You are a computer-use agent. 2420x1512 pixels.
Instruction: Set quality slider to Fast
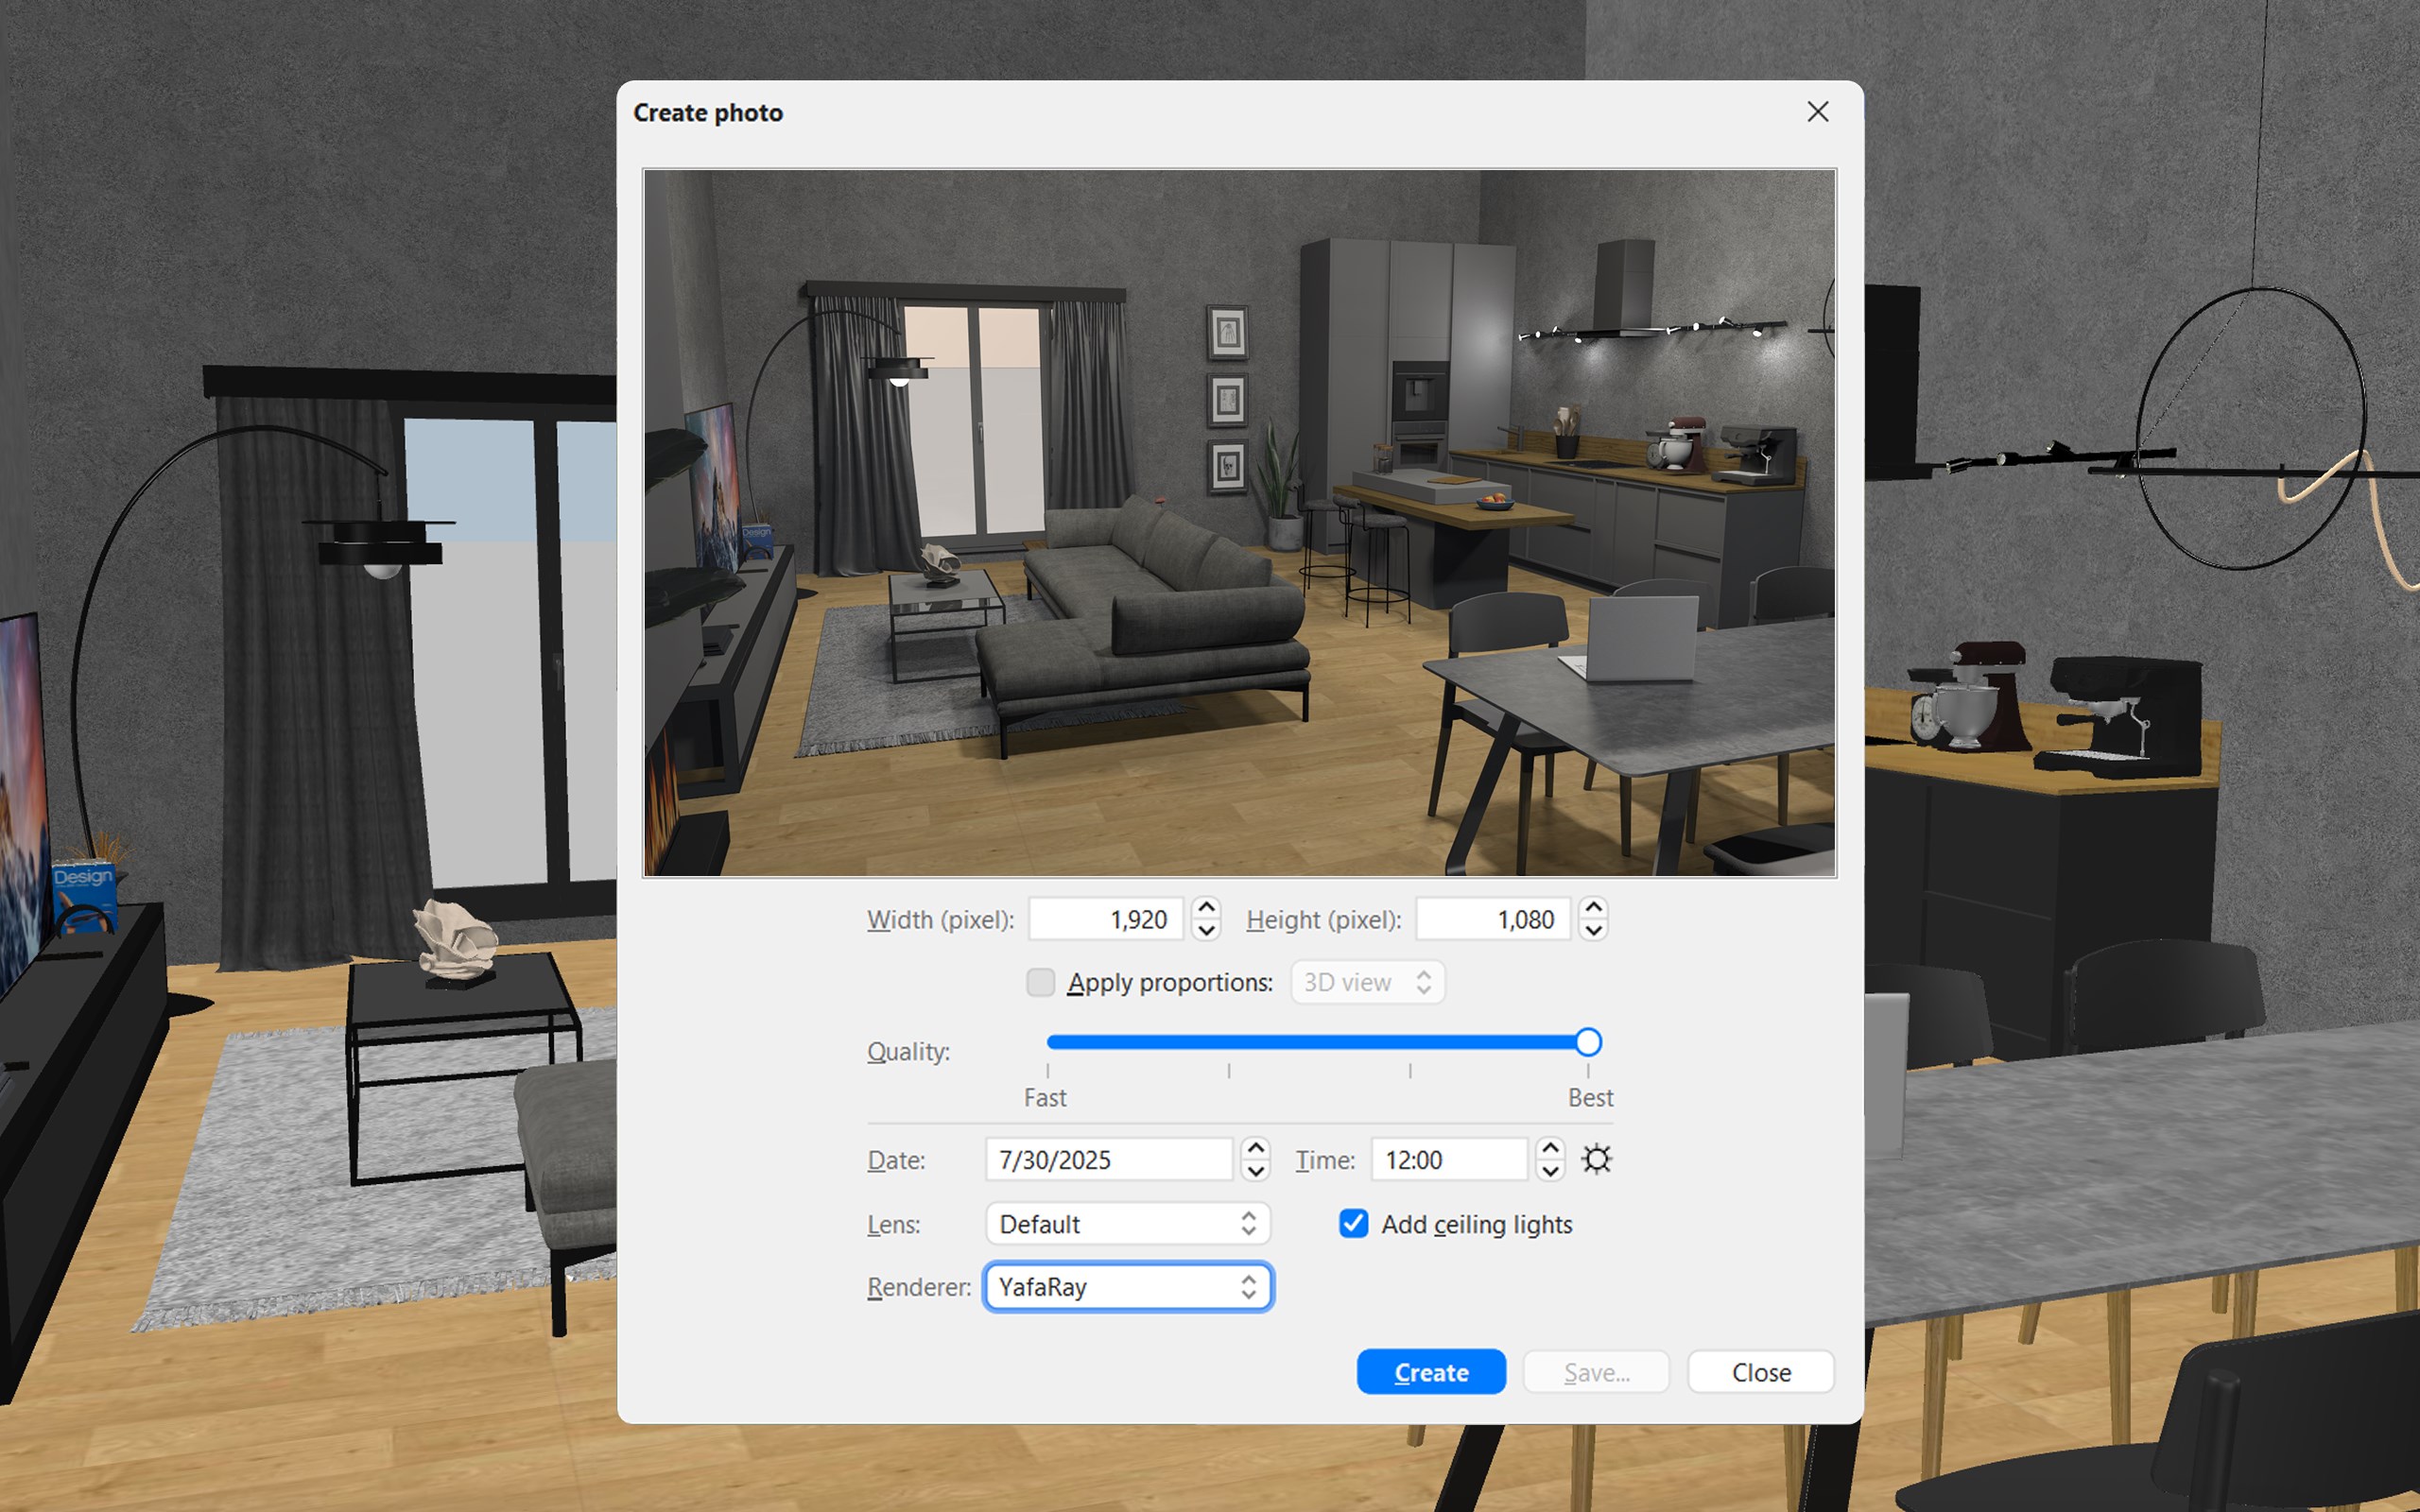coord(1047,1042)
